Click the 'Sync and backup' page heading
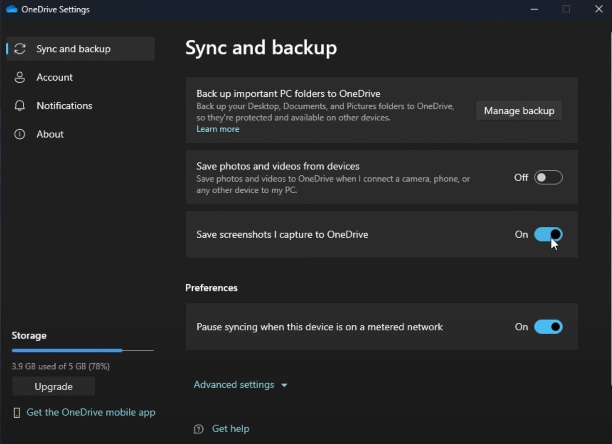The width and height of the screenshot is (612, 444). click(261, 48)
